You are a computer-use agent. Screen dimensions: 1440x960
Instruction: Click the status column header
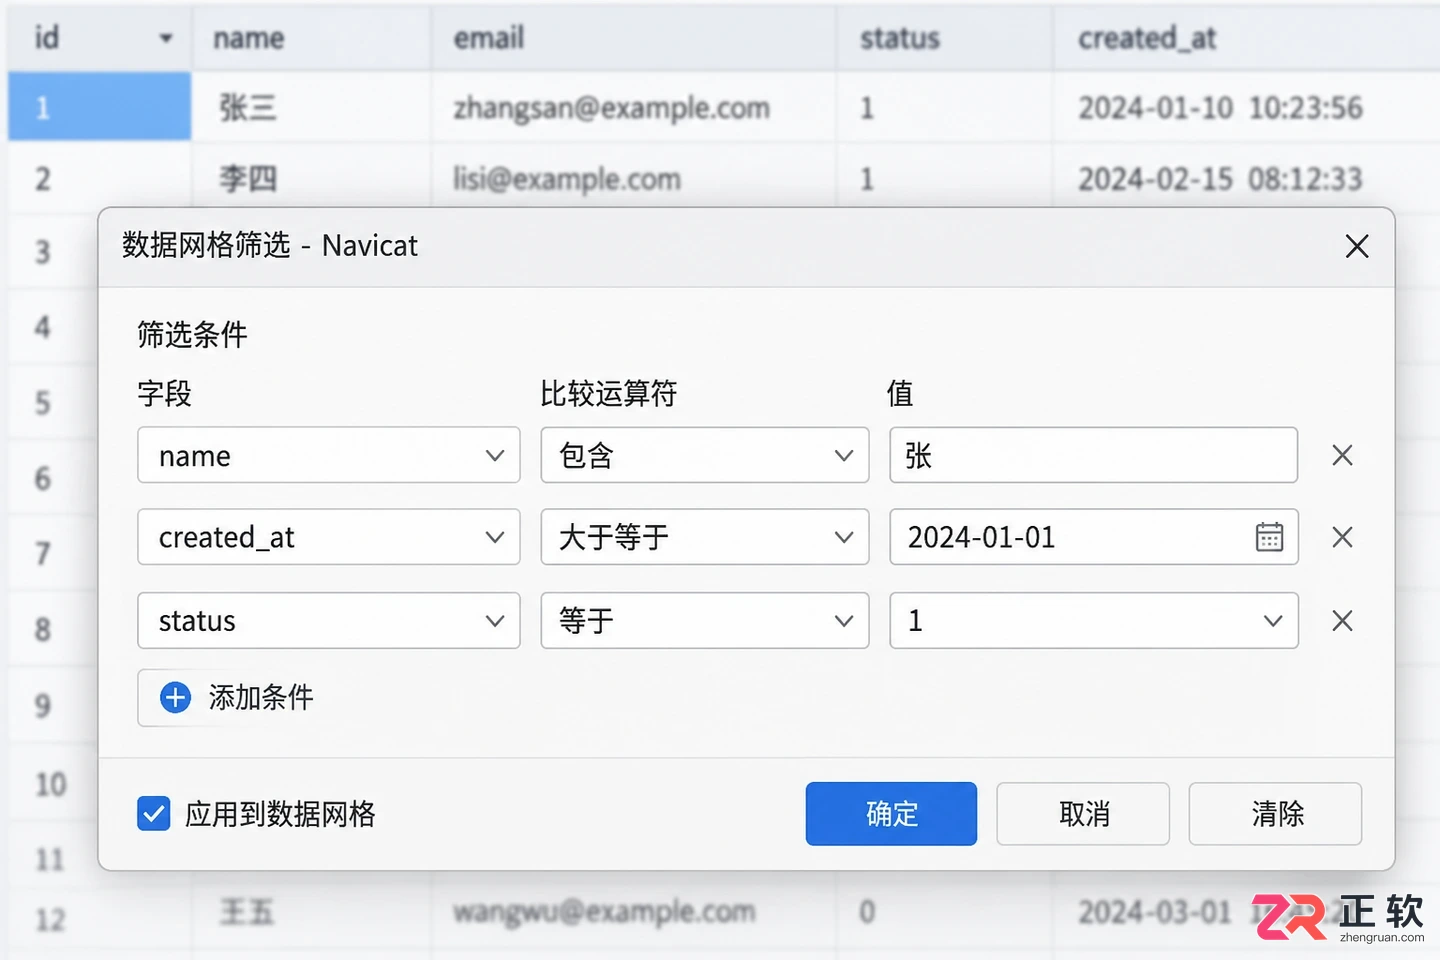coord(944,38)
